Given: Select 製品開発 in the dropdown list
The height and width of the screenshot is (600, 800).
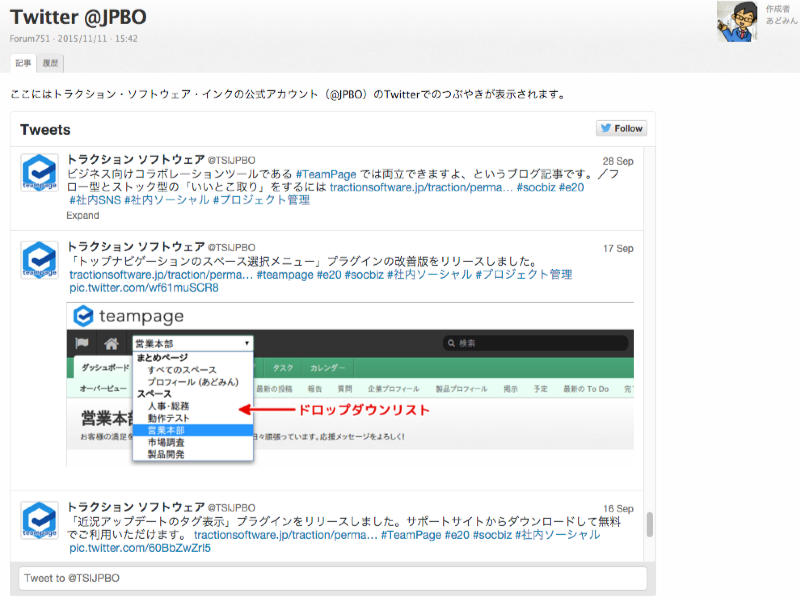Looking at the screenshot, I should 166,454.
